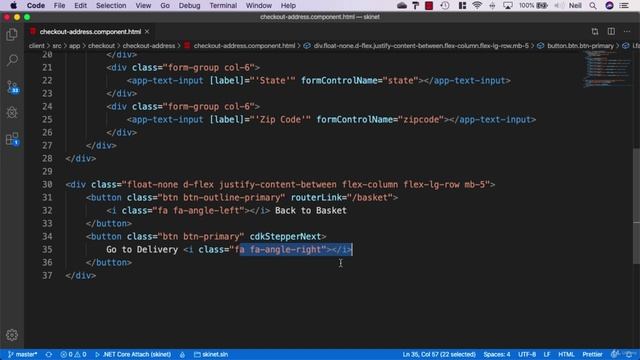Screen dimensions: 640x360
Task: Change language mode HTML
Action: 566,354
